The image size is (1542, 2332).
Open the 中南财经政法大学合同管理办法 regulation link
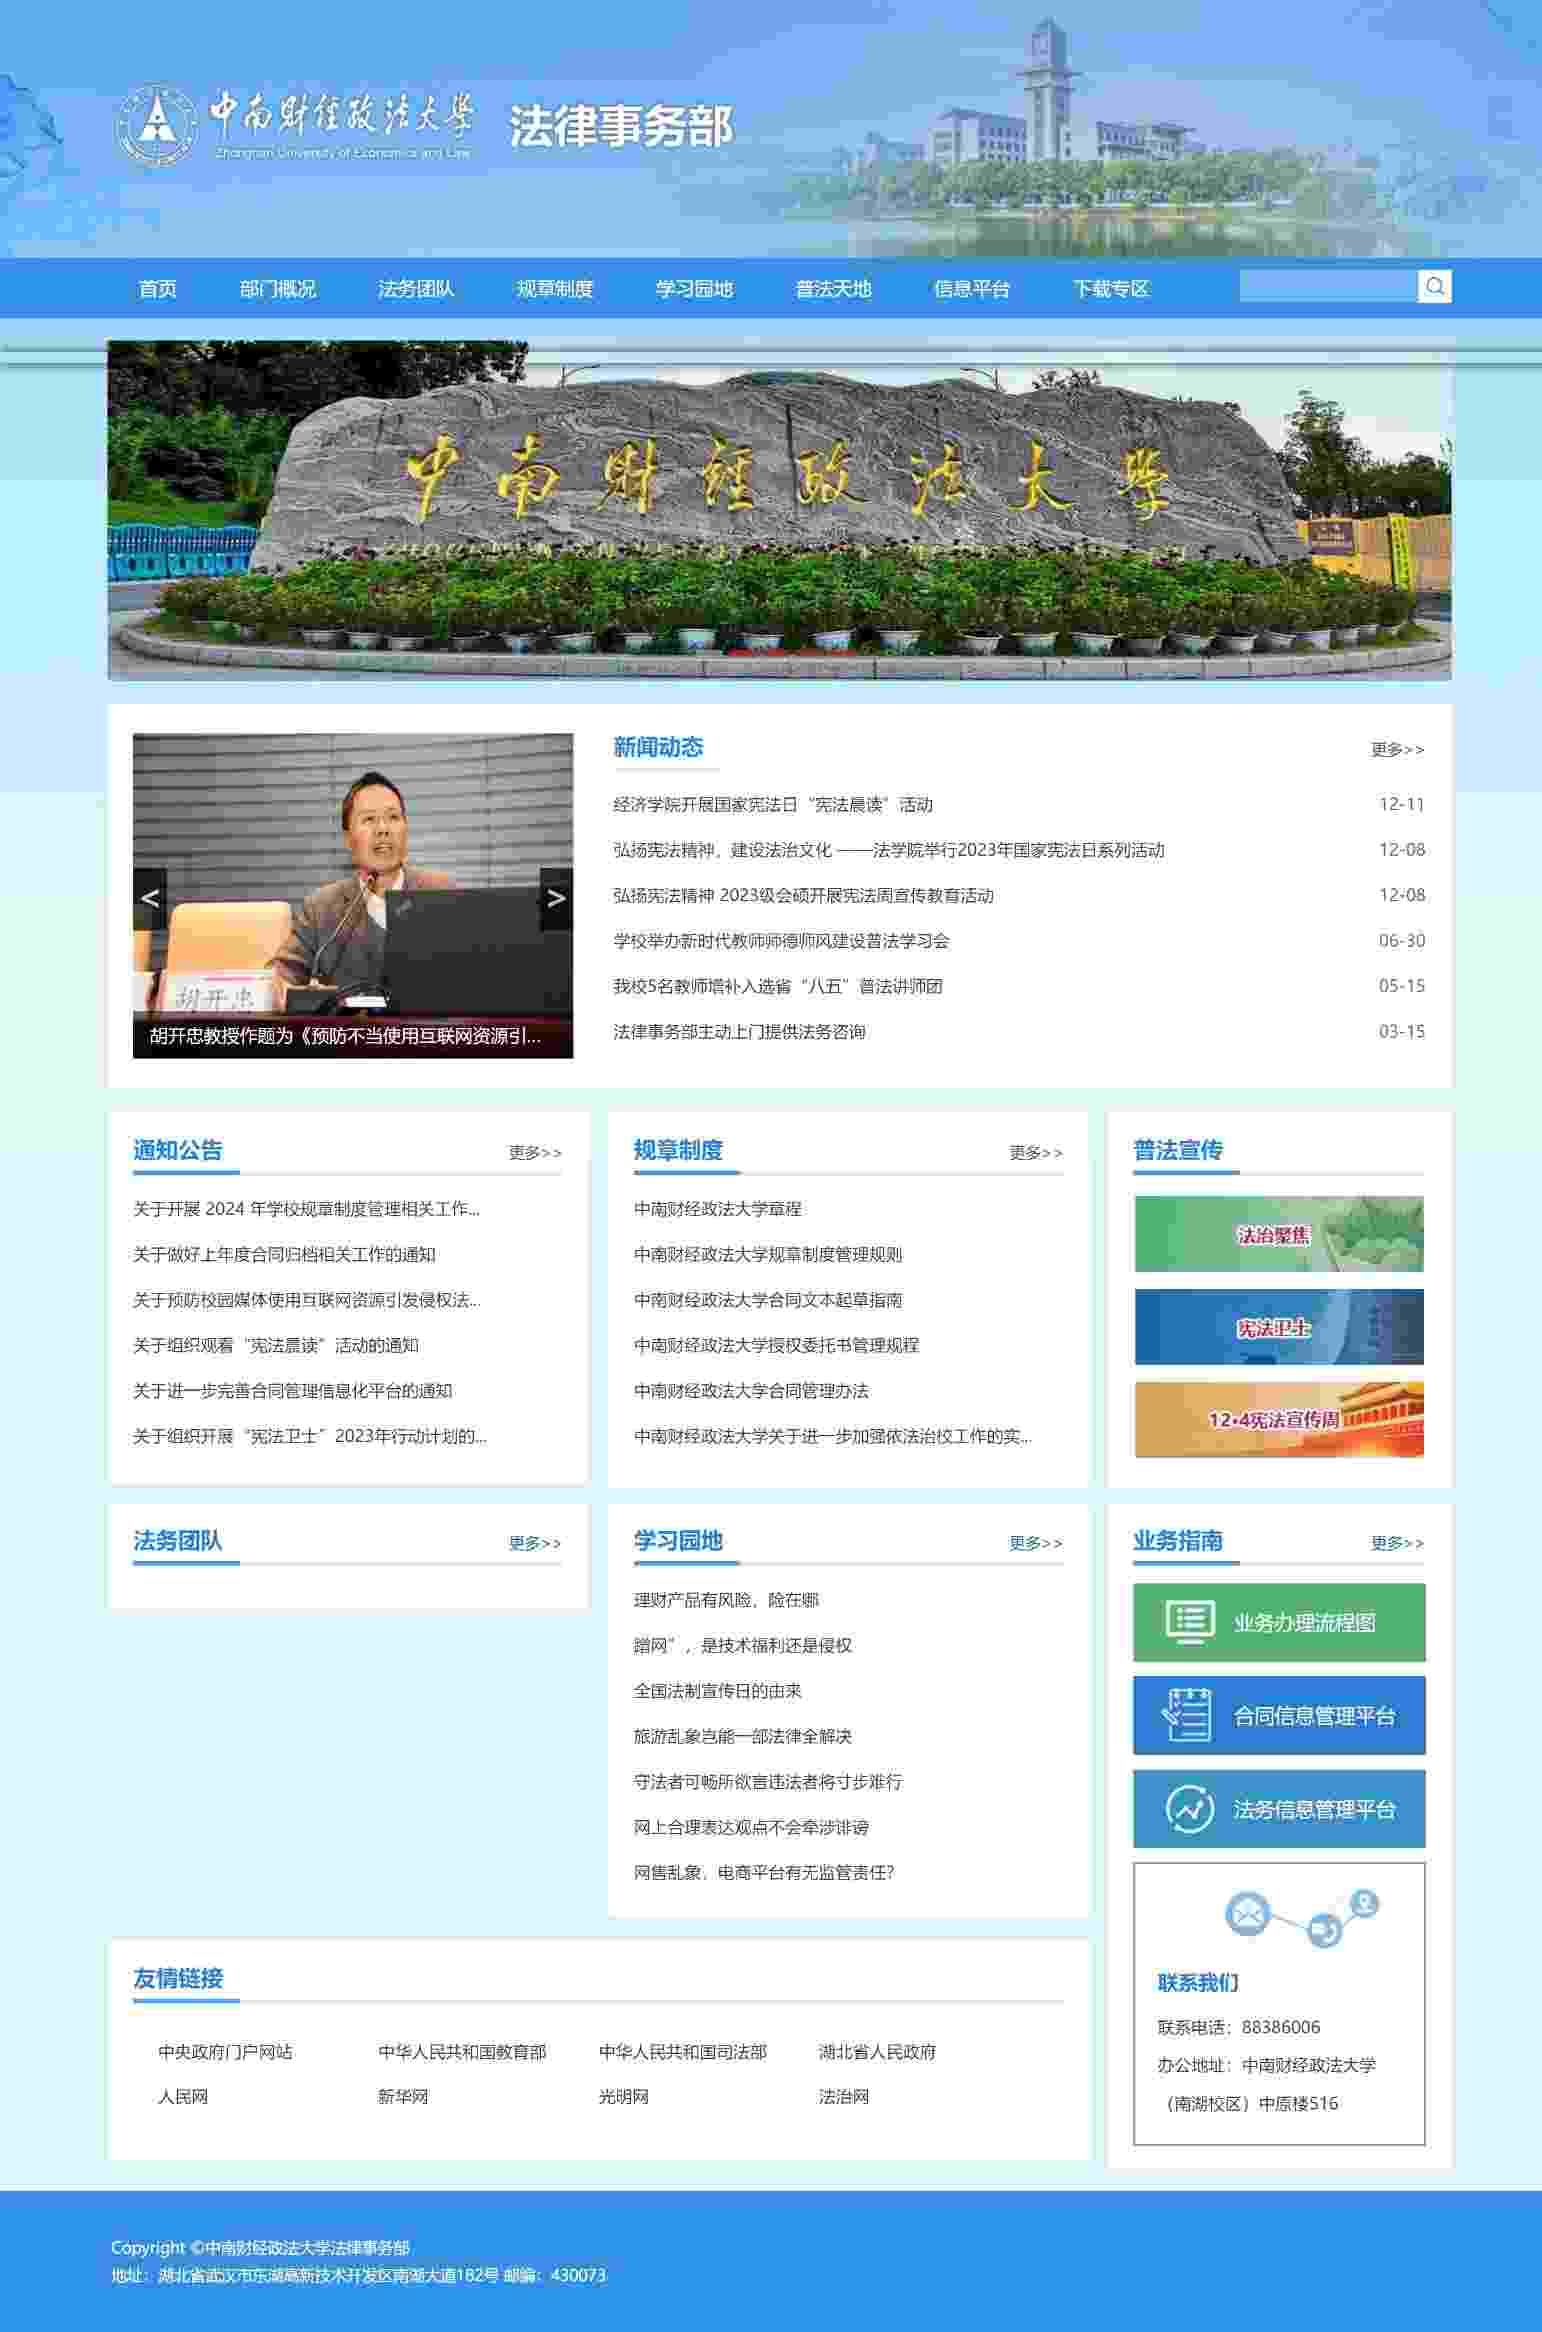click(750, 1390)
